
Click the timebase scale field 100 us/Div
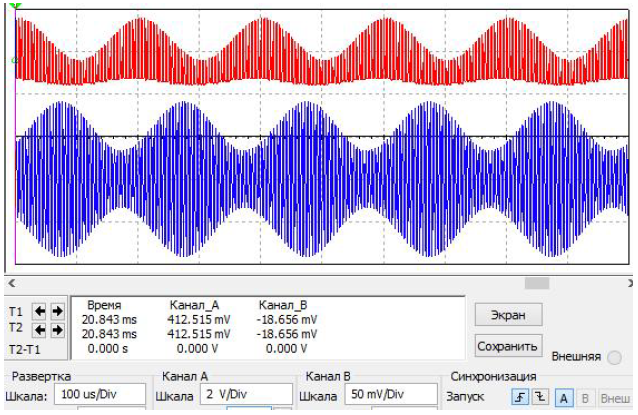[99, 396]
